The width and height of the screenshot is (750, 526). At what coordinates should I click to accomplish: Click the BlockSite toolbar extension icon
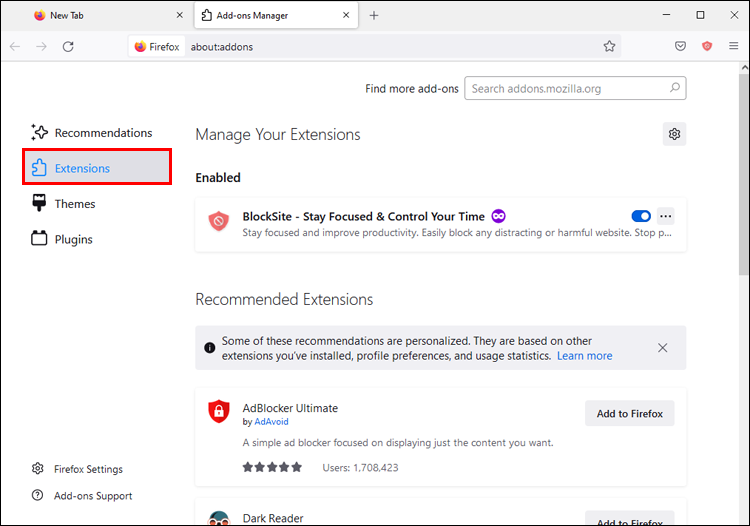pos(707,46)
